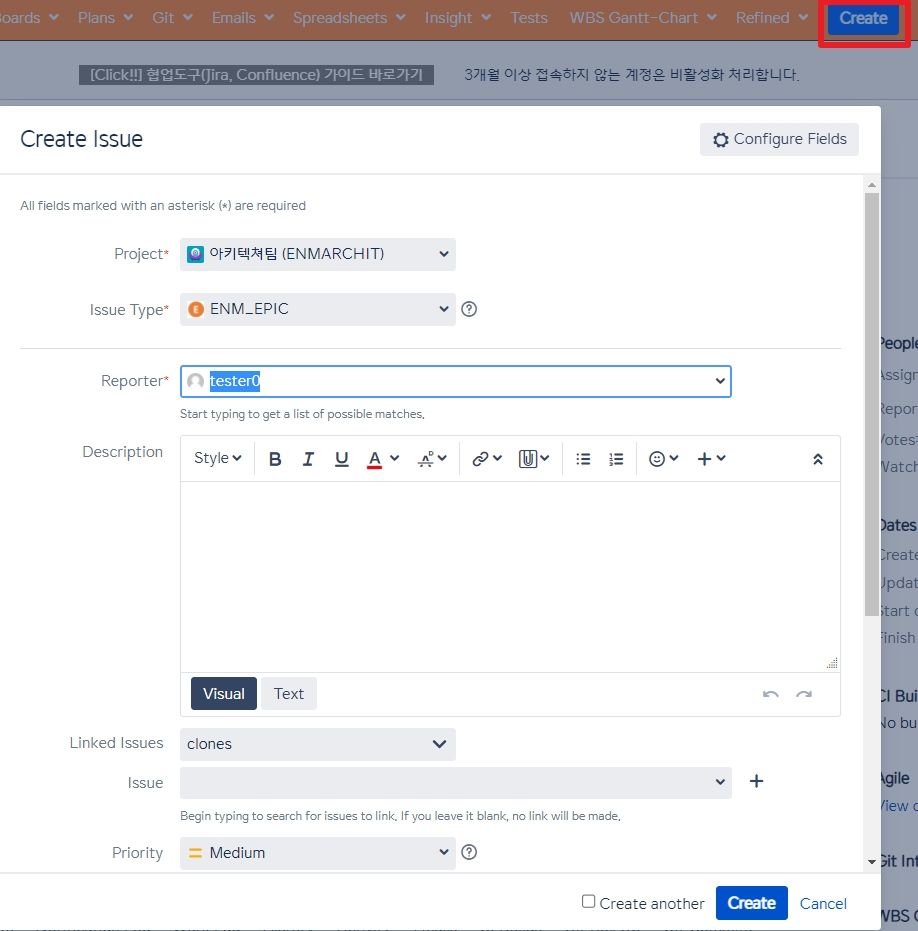918x931 pixels.
Task: Click the Configure Fields gear button
Action: point(779,140)
